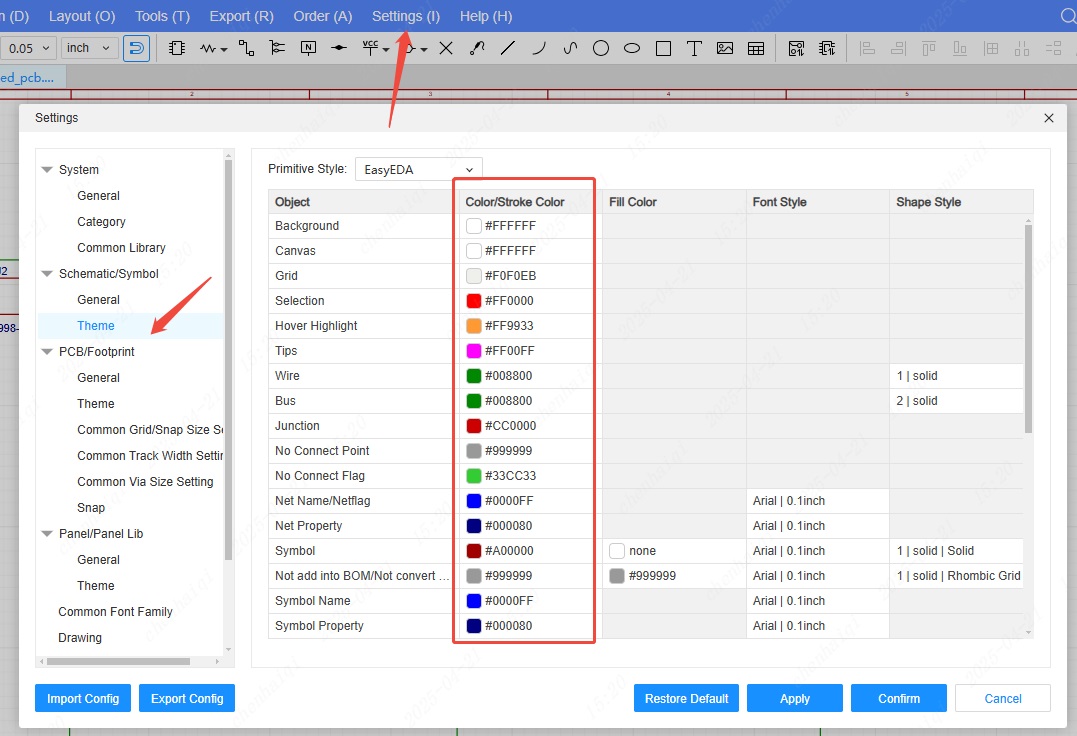
Task: Click the Net Label tool icon
Action: click(308, 48)
